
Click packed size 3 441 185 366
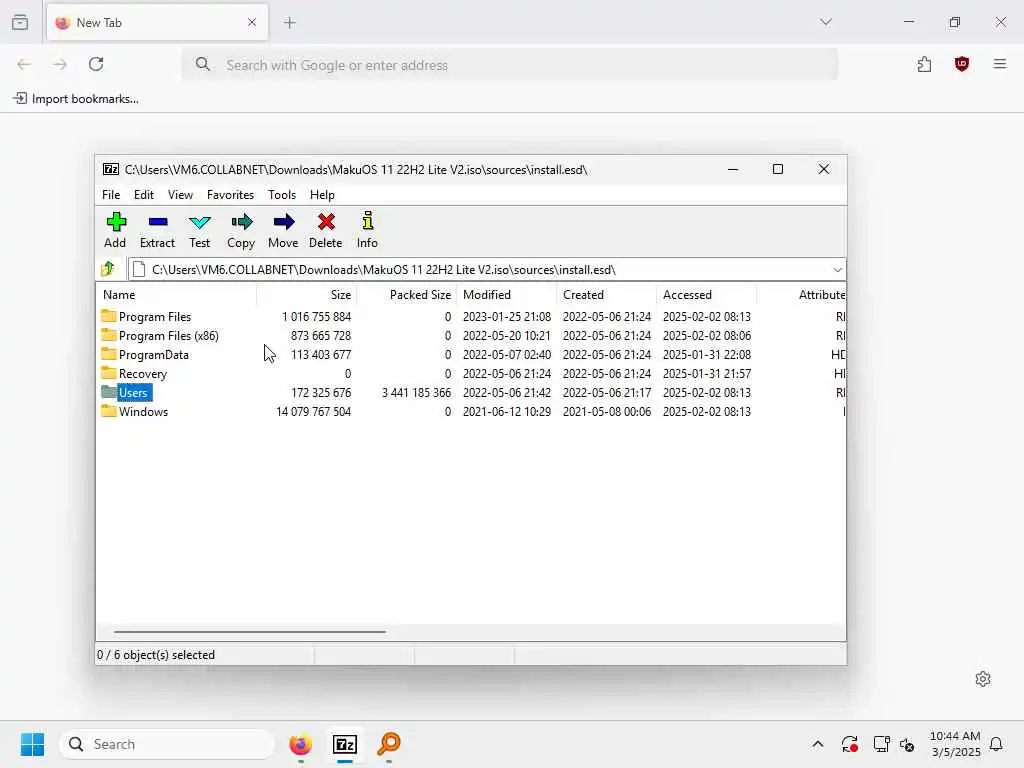tap(416, 392)
